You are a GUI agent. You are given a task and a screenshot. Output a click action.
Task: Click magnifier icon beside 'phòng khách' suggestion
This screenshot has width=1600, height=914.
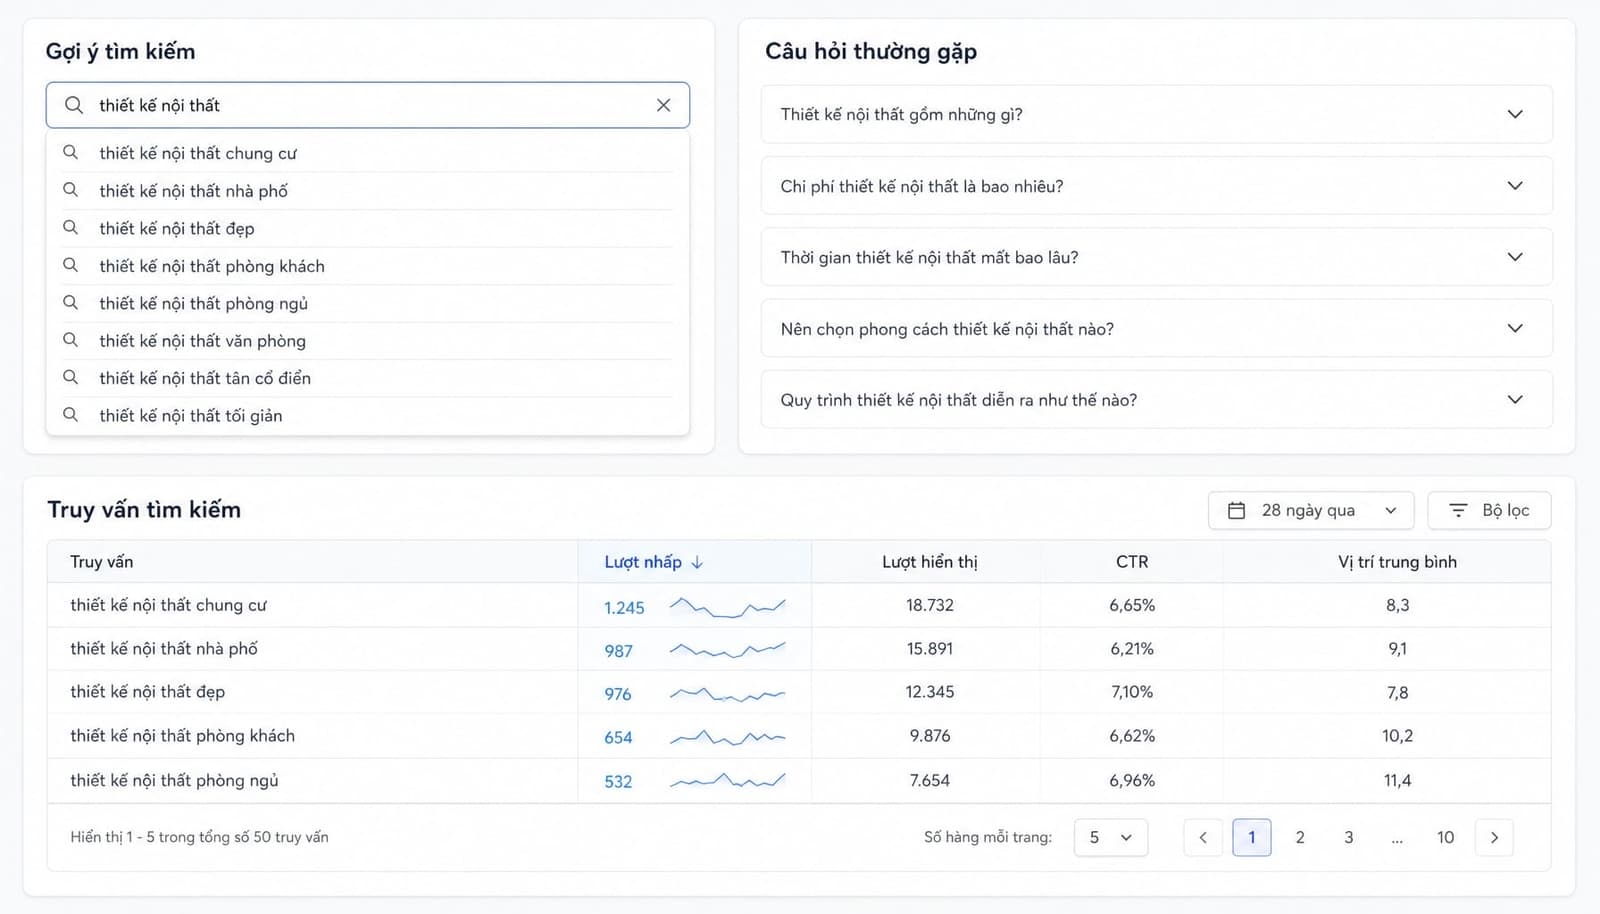(x=70, y=265)
